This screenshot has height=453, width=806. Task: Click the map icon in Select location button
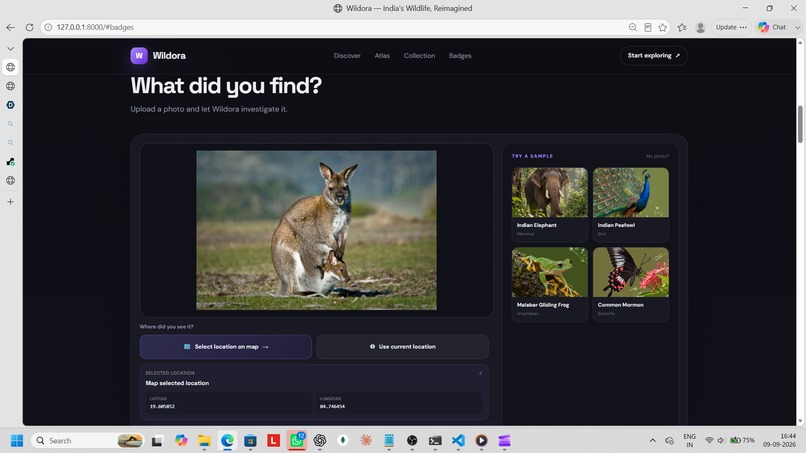[x=187, y=347]
